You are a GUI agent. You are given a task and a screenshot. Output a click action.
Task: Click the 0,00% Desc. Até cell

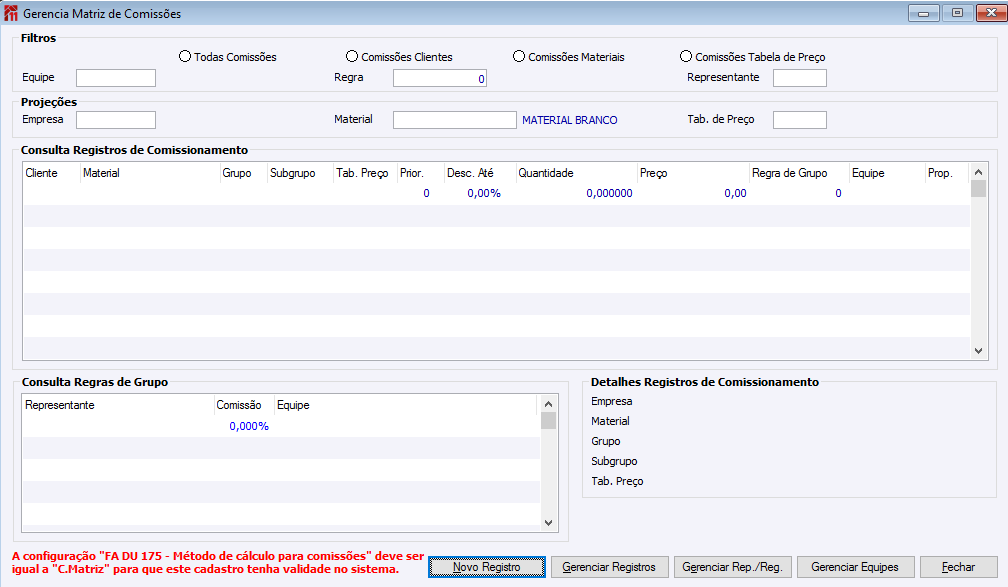[x=483, y=194]
